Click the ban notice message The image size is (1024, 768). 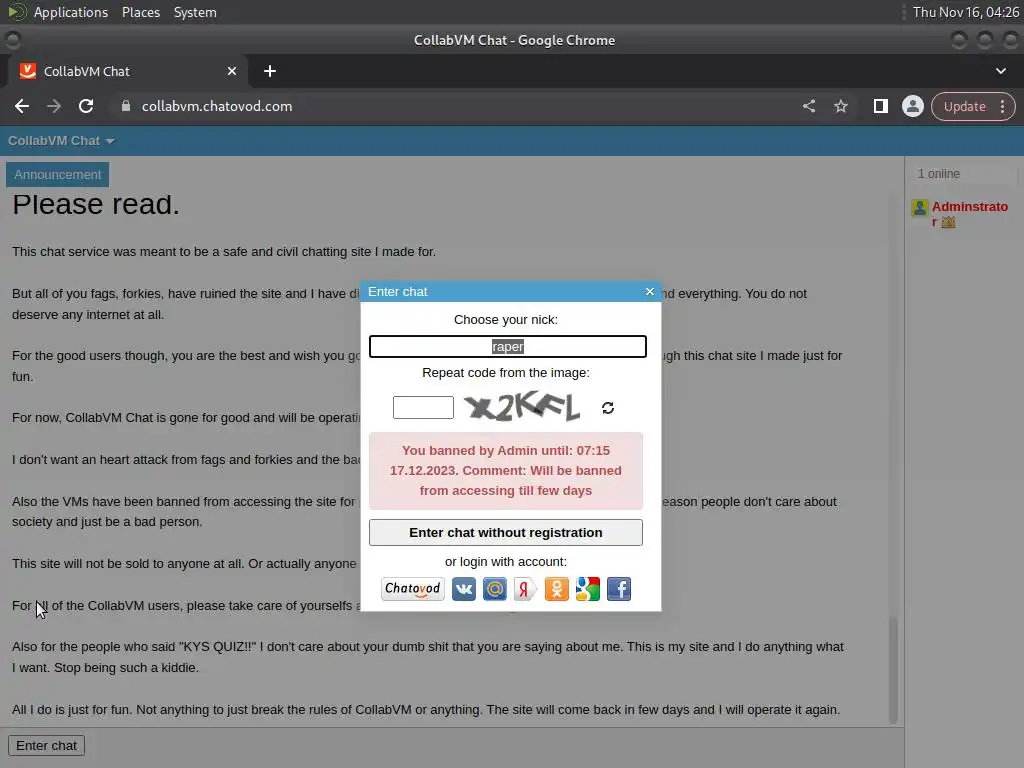coord(505,471)
